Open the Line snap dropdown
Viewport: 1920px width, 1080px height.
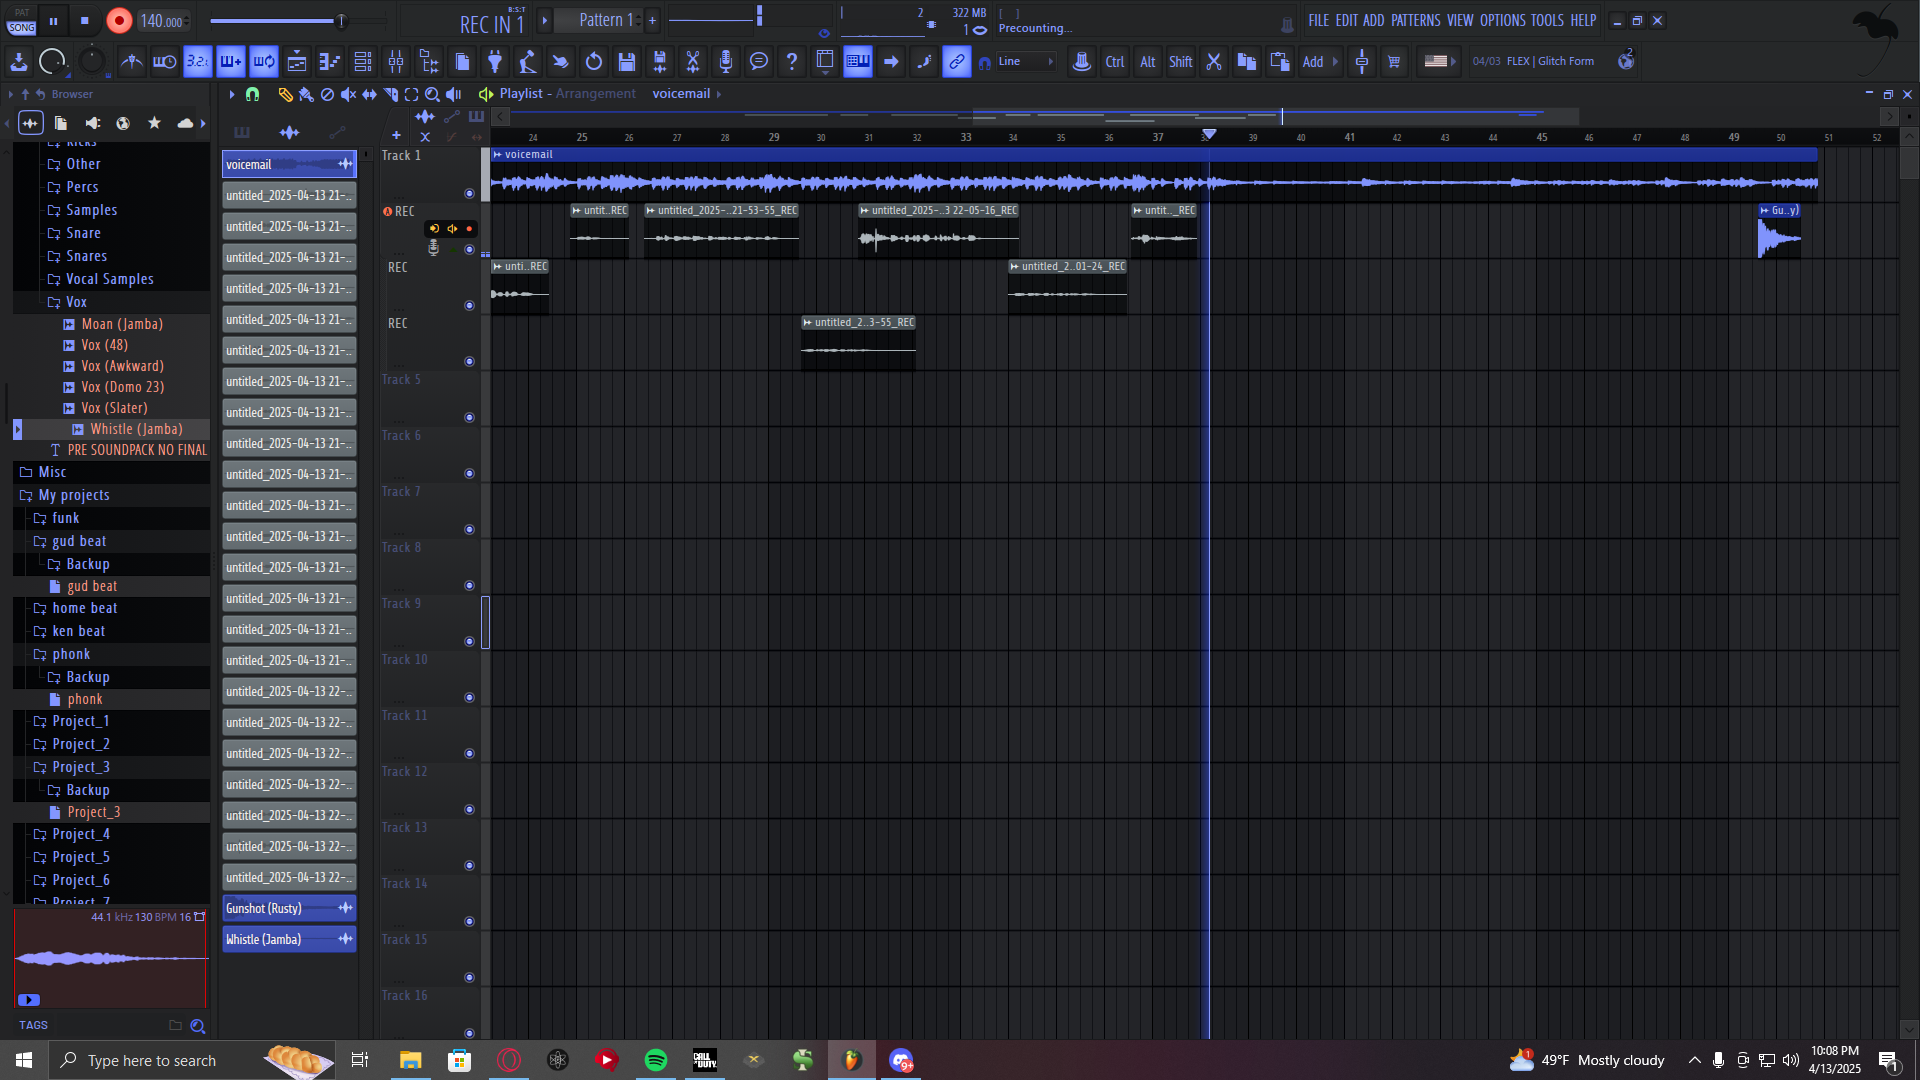pos(1026,62)
